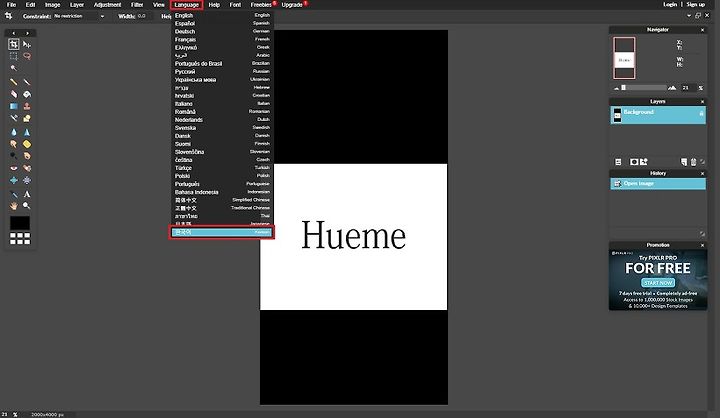The height and width of the screenshot is (418, 720).
Task: Select the Brush tool
Action: (27, 82)
